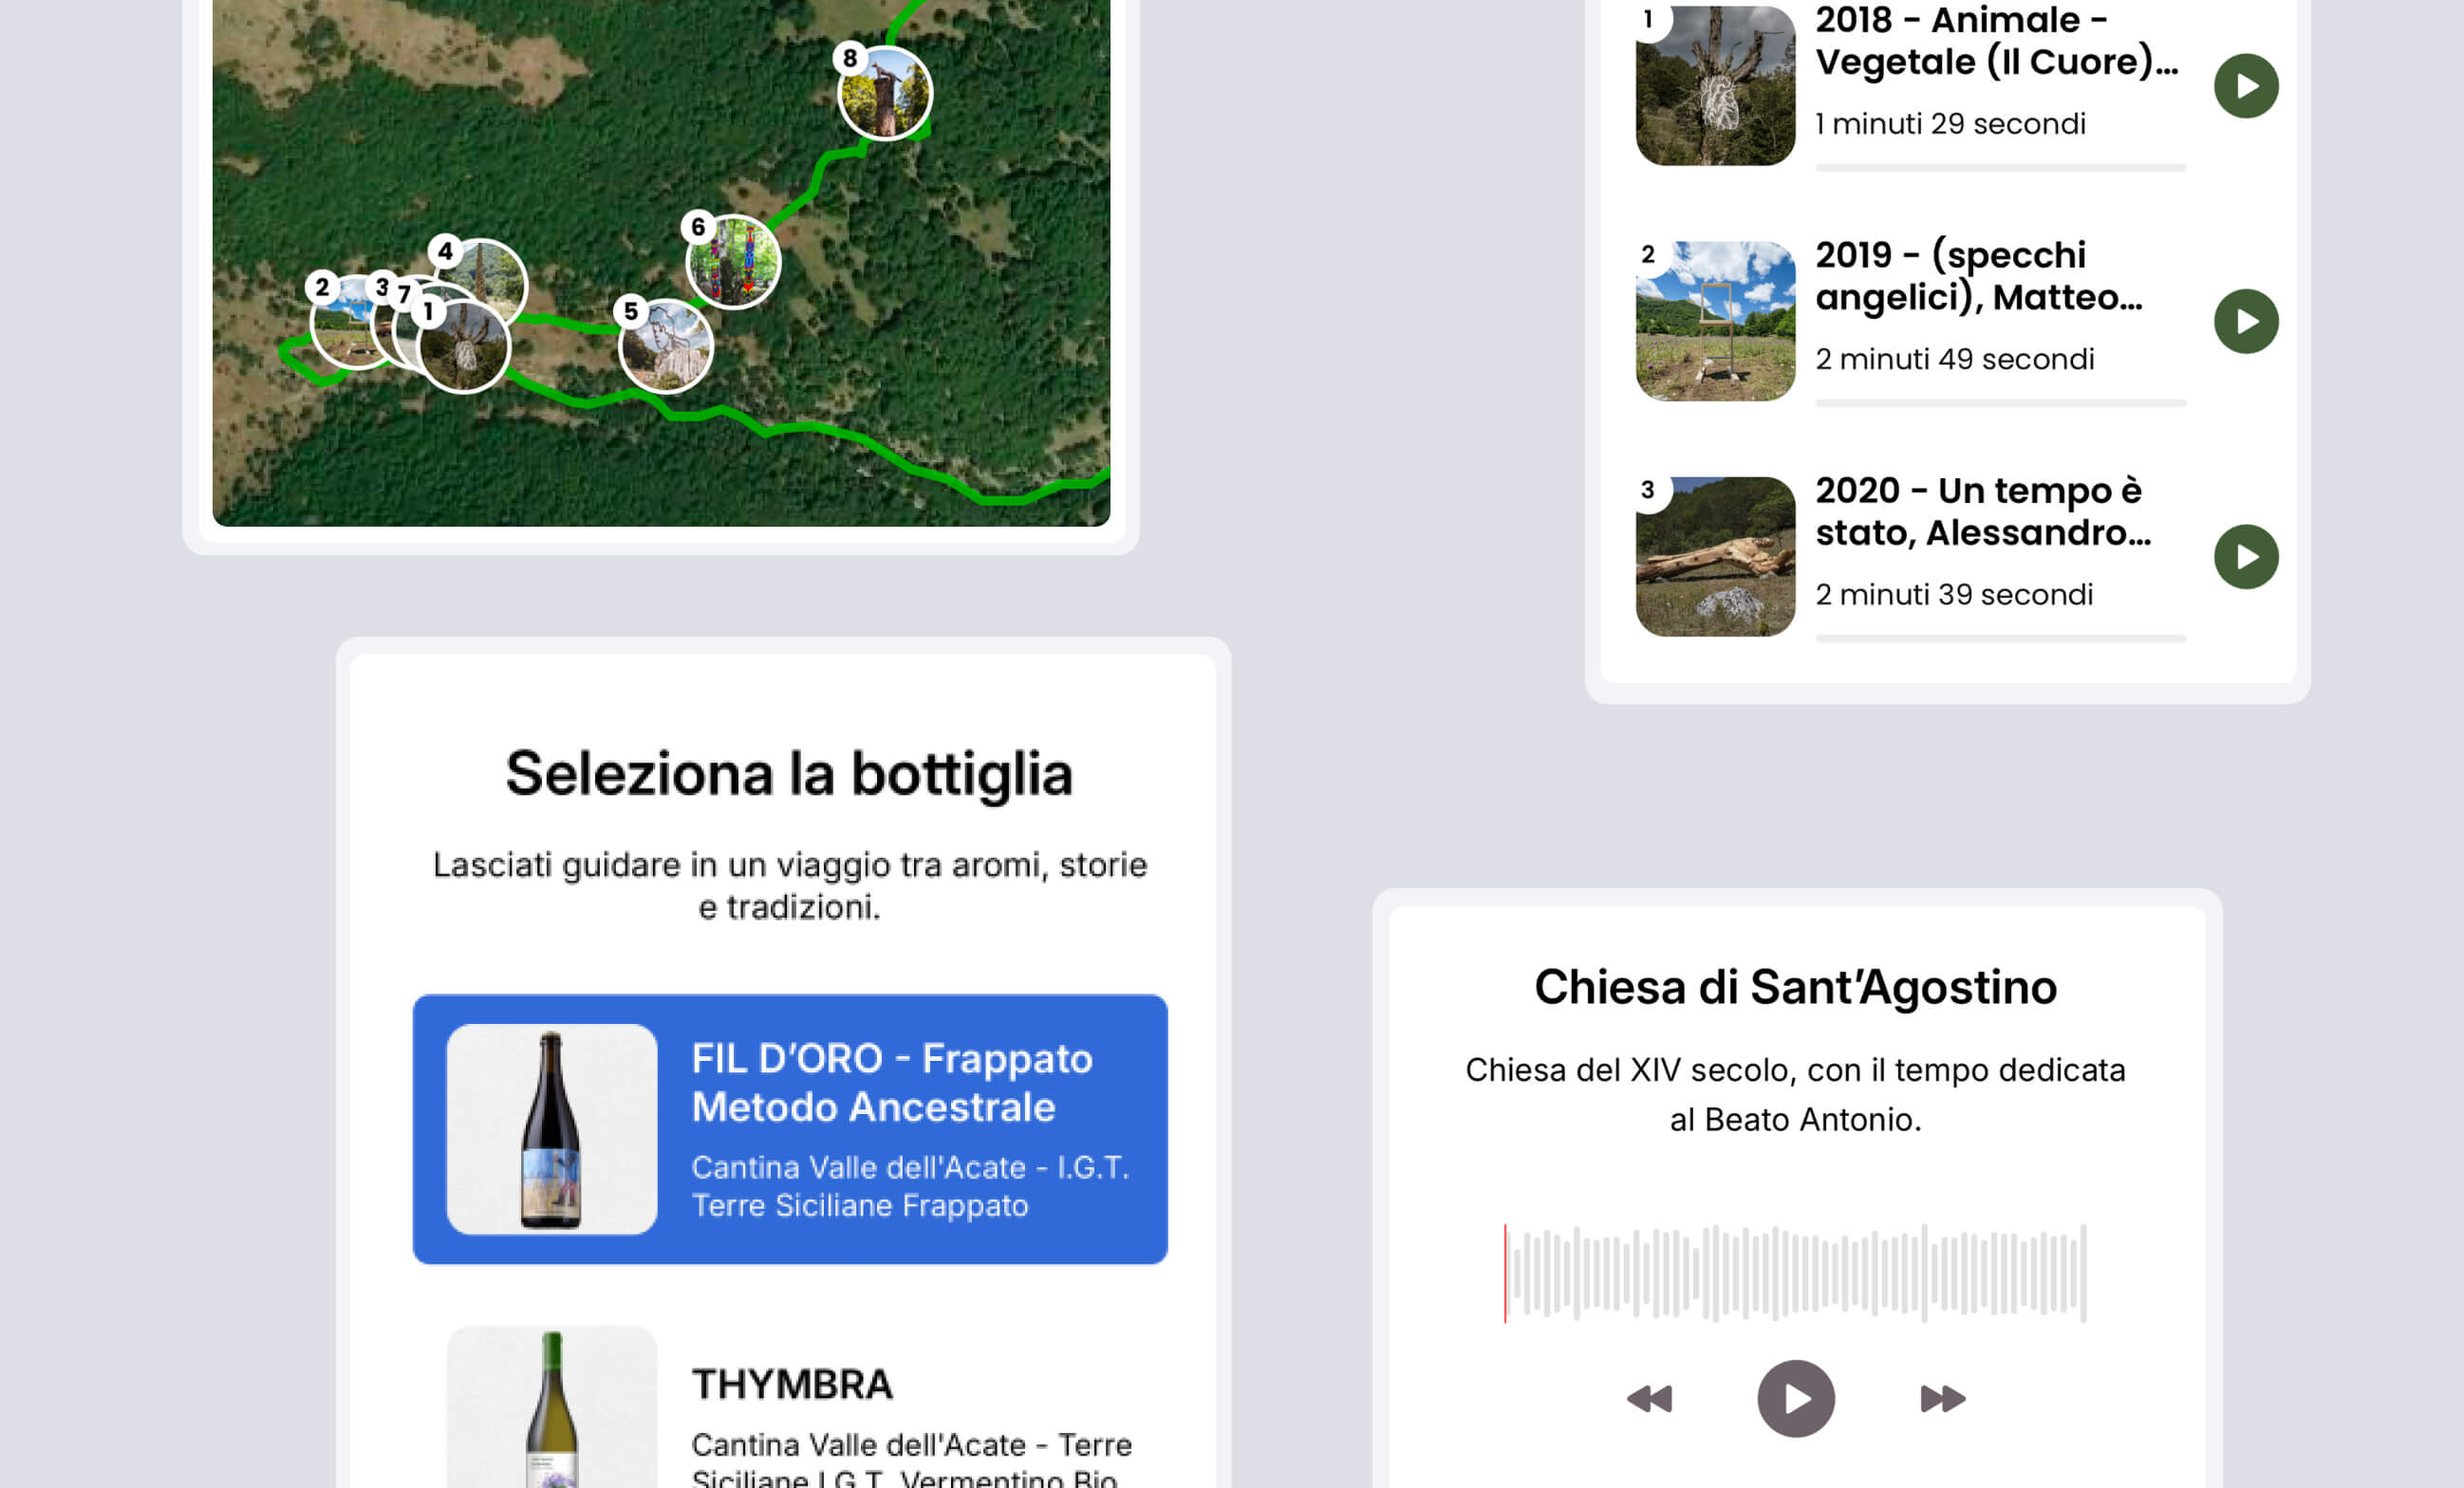
Task: Open map marker number 6
Action: (x=732, y=261)
